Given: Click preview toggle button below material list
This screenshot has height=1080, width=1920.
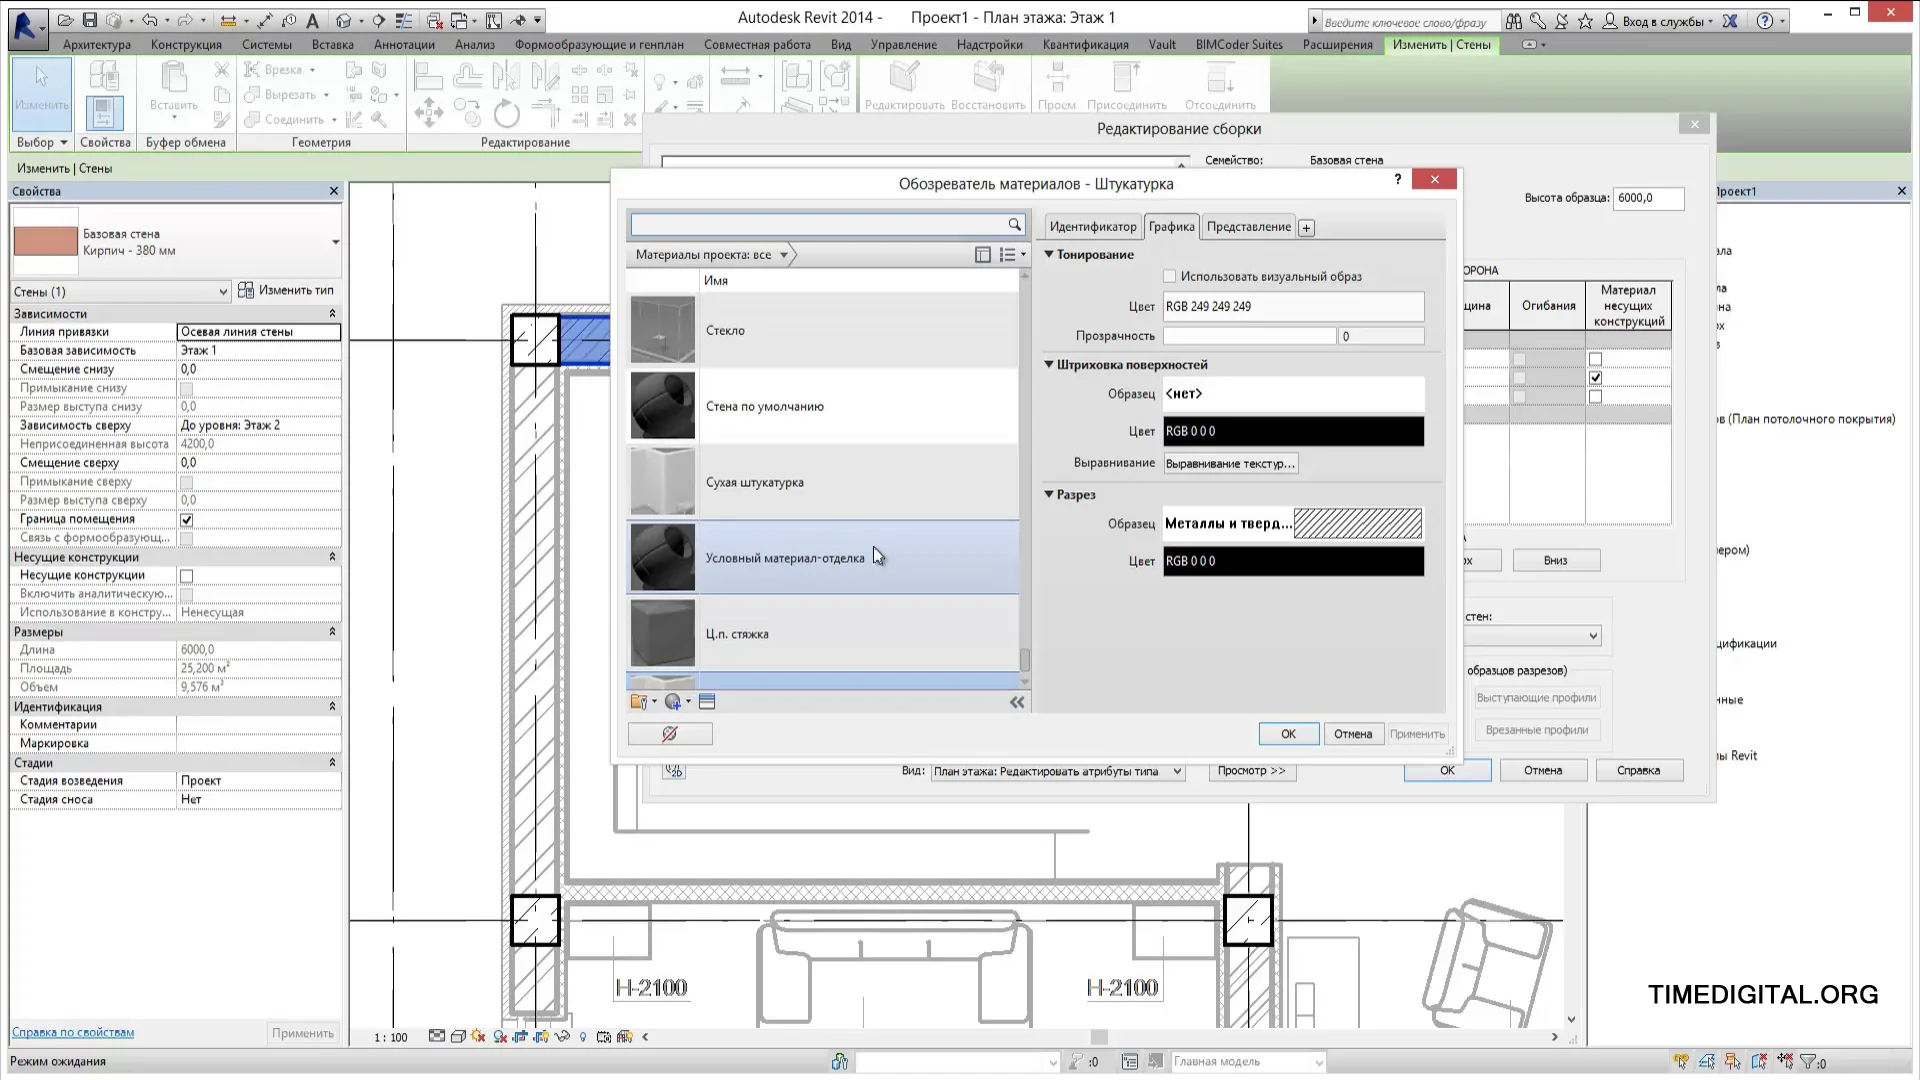Looking at the screenshot, I should tap(670, 734).
